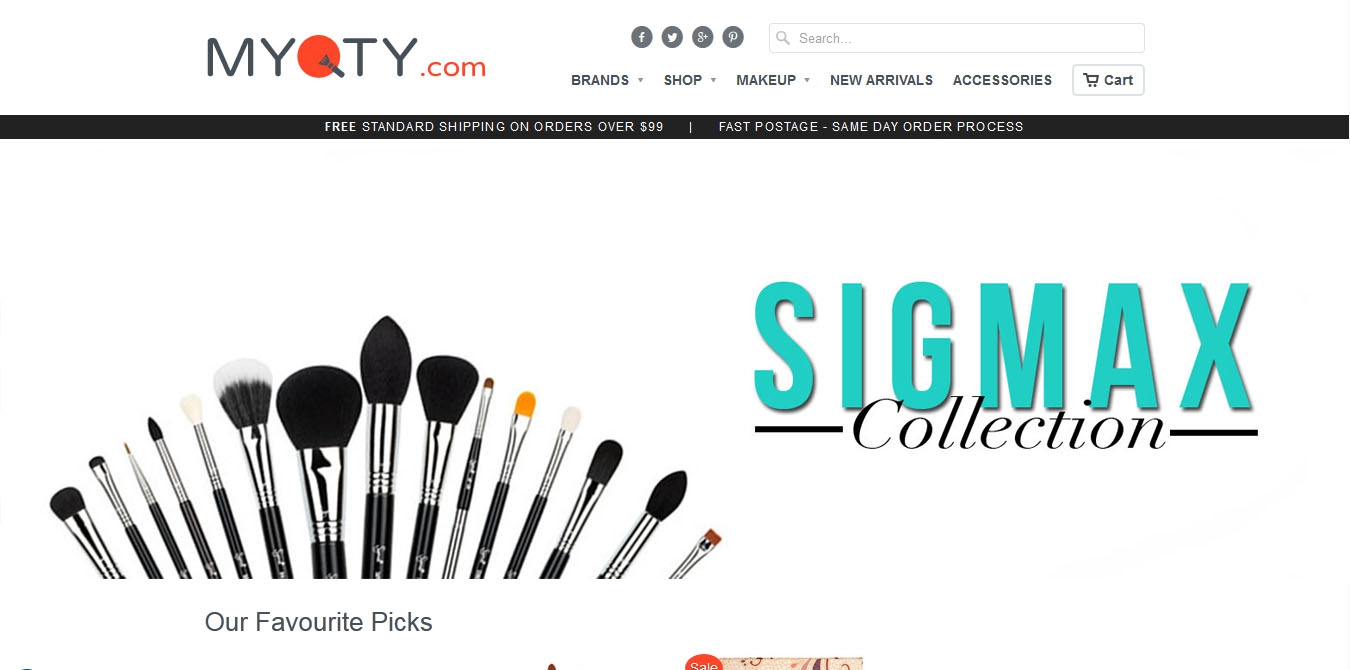Open the Facebook social icon
Screen dimensions: 1350x670
pyautogui.click(x=642, y=38)
